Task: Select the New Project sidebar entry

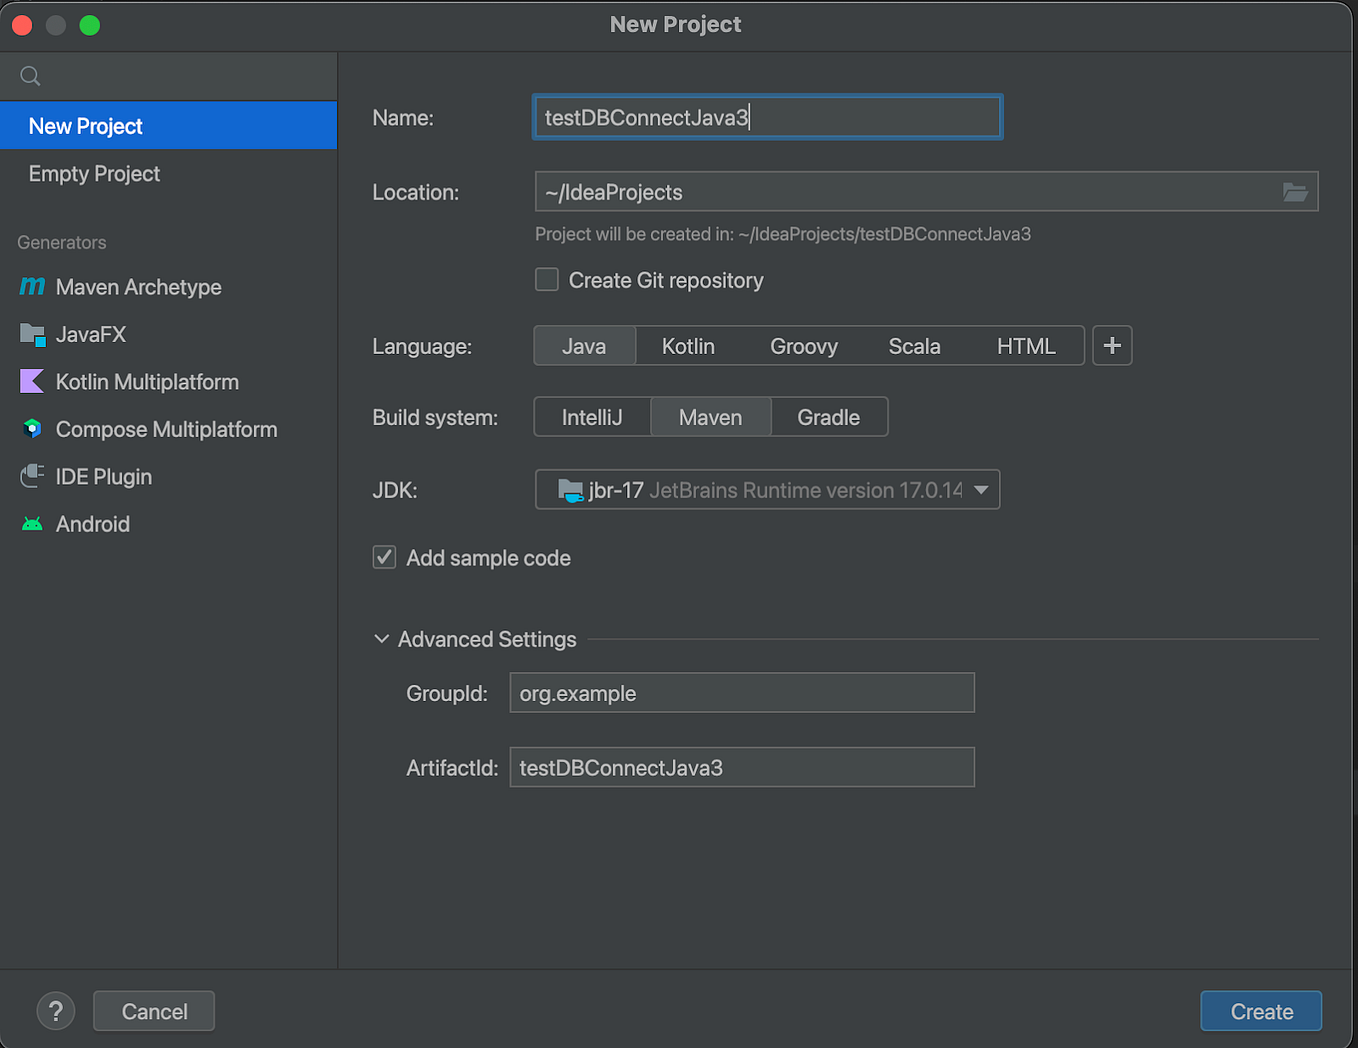Action: 85,125
